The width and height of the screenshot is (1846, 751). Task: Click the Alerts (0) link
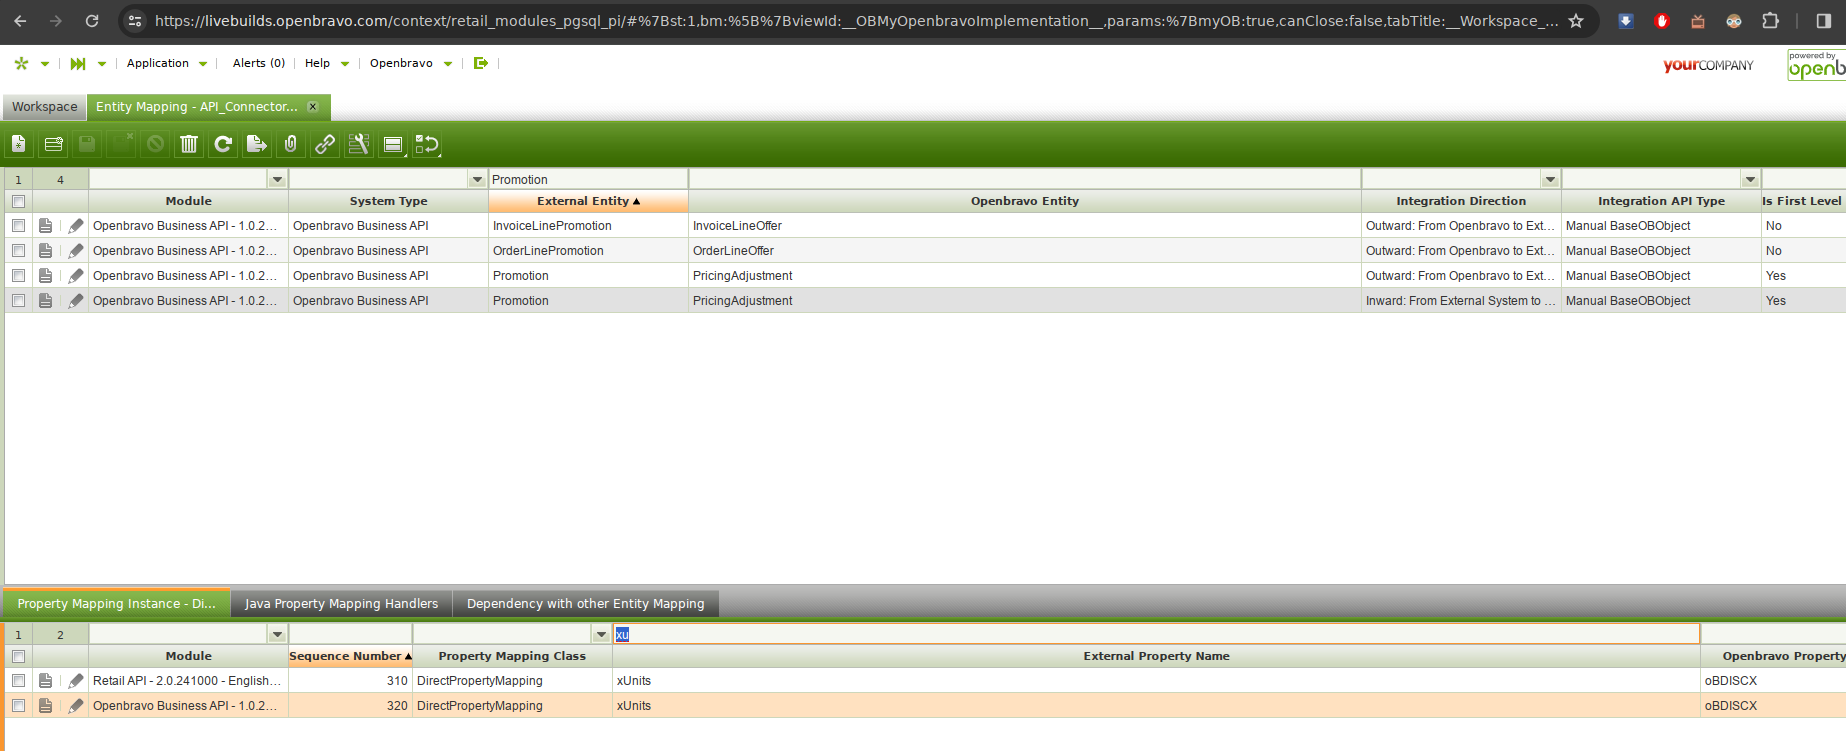point(258,63)
